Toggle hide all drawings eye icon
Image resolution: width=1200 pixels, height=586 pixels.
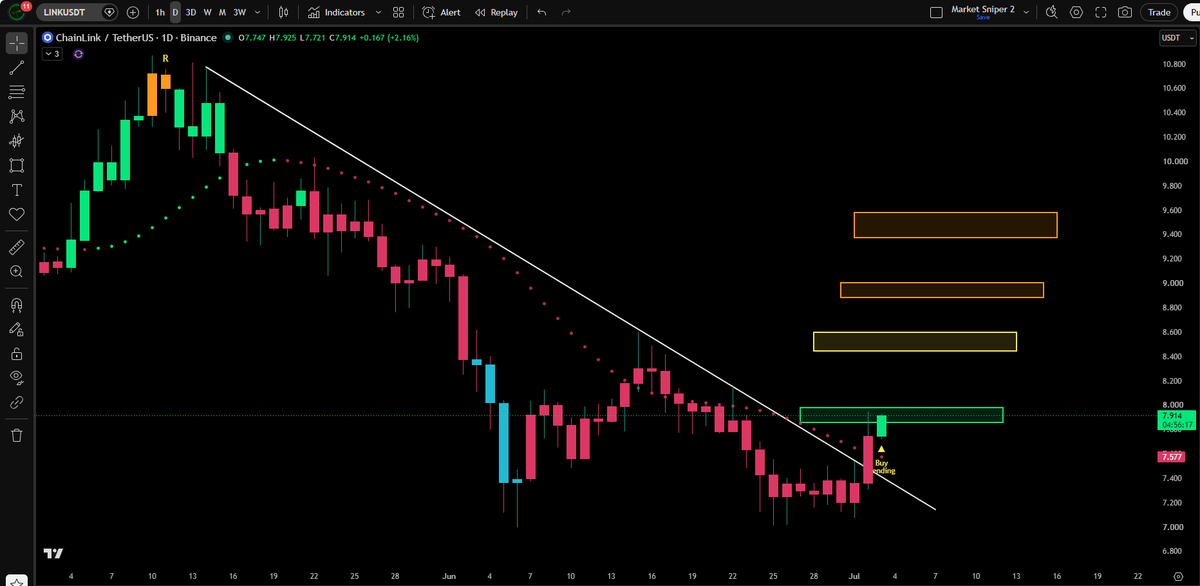pos(17,377)
